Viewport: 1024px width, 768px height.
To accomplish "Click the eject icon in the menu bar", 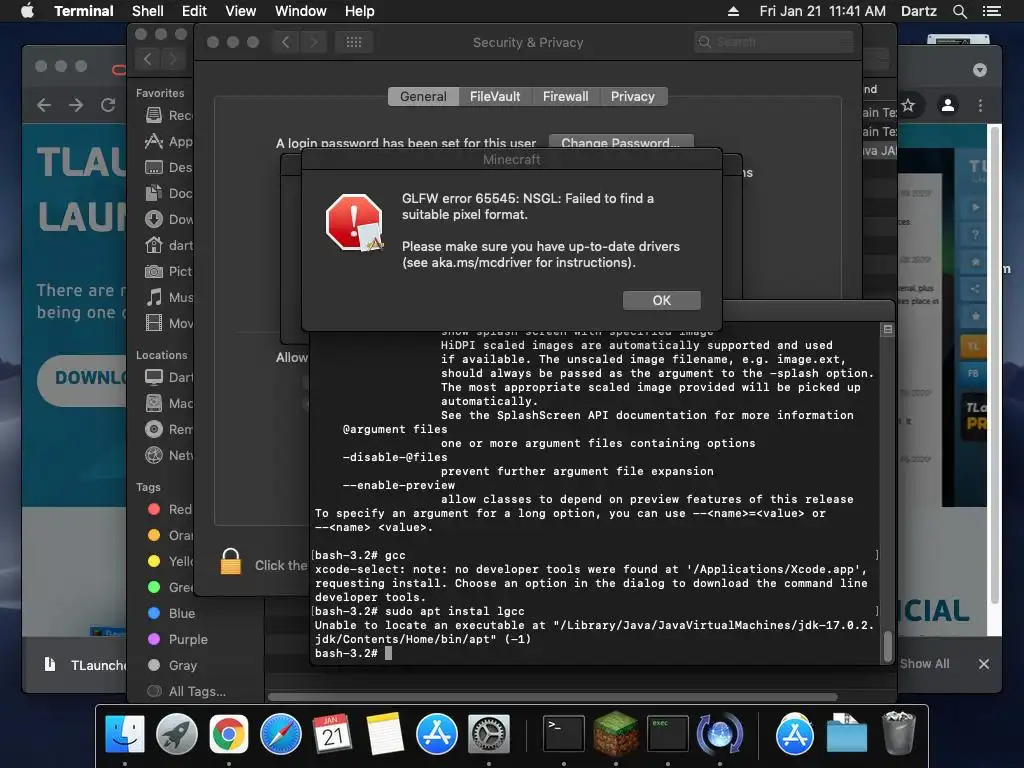I will (733, 11).
